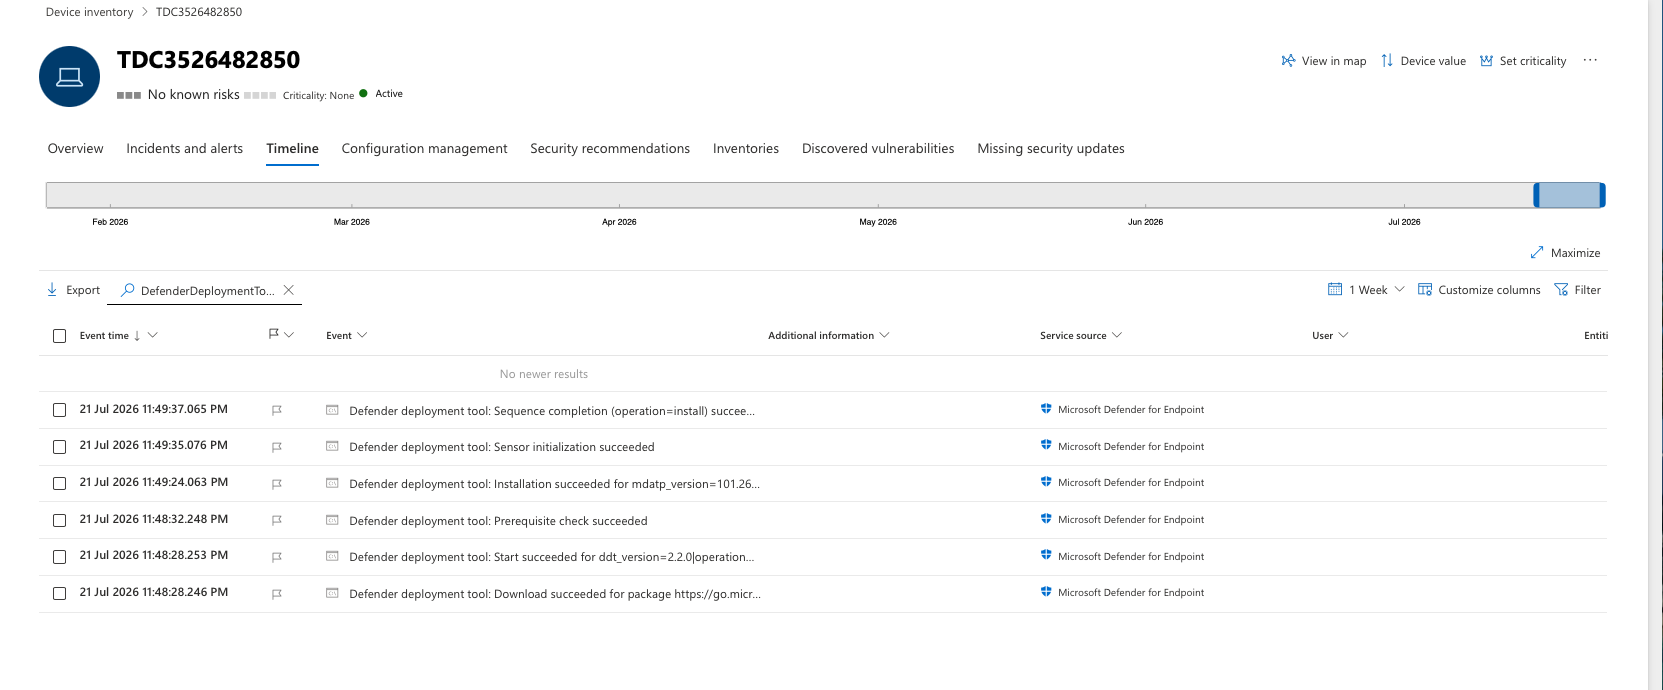Screen dimensions: 1663x690
Task: Open the Event time column dropdown chevron
Action: (153, 335)
